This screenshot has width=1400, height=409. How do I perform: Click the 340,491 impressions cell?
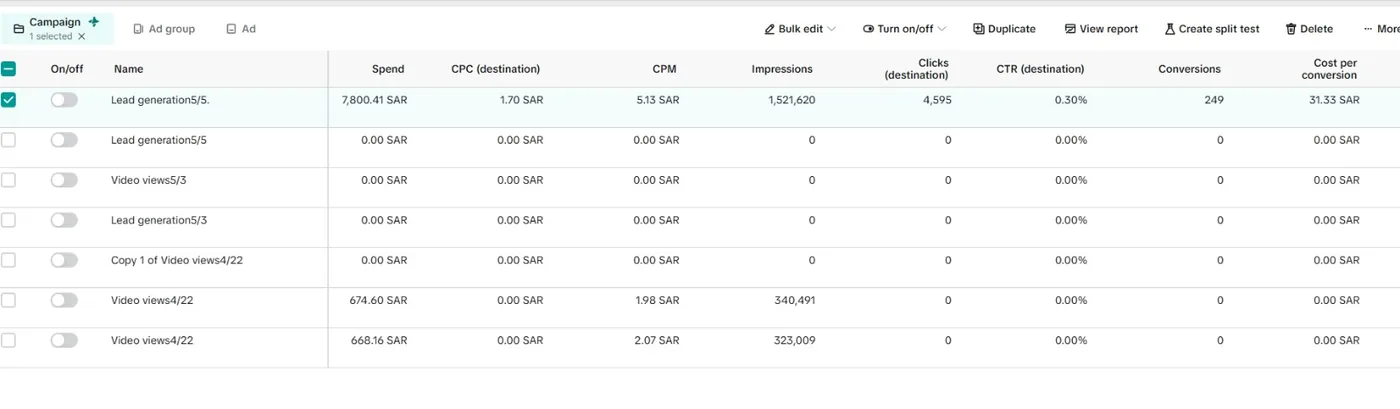(x=795, y=300)
